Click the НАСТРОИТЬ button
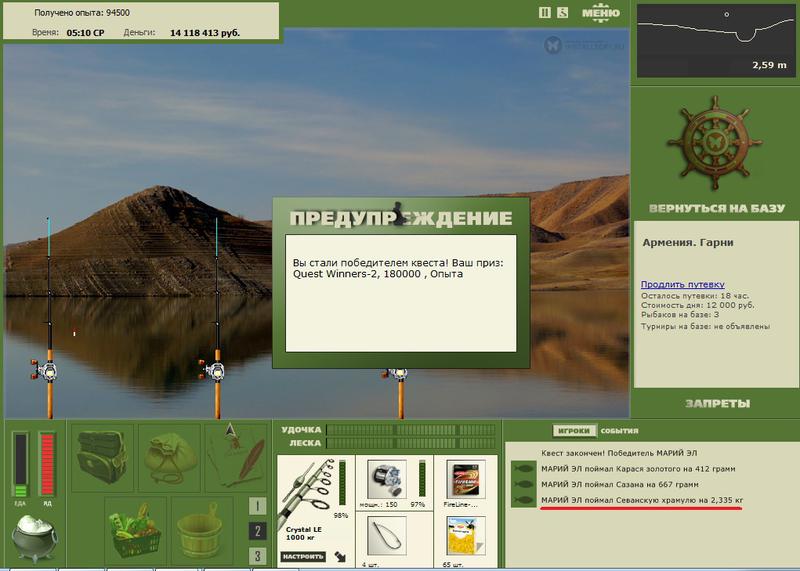Screen dimensions: 800x571 pyautogui.click(x=303, y=556)
